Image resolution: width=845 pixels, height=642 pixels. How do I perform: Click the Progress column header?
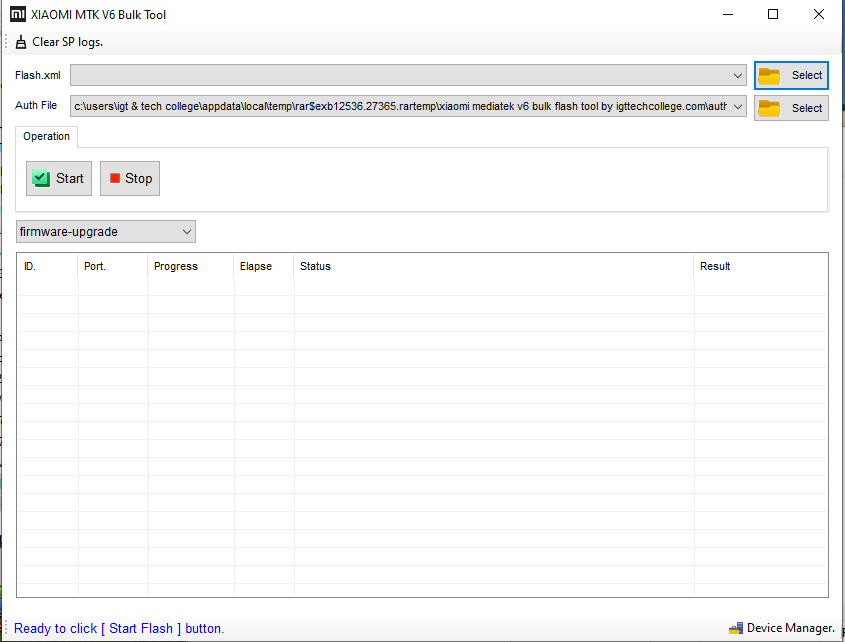pos(176,266)
